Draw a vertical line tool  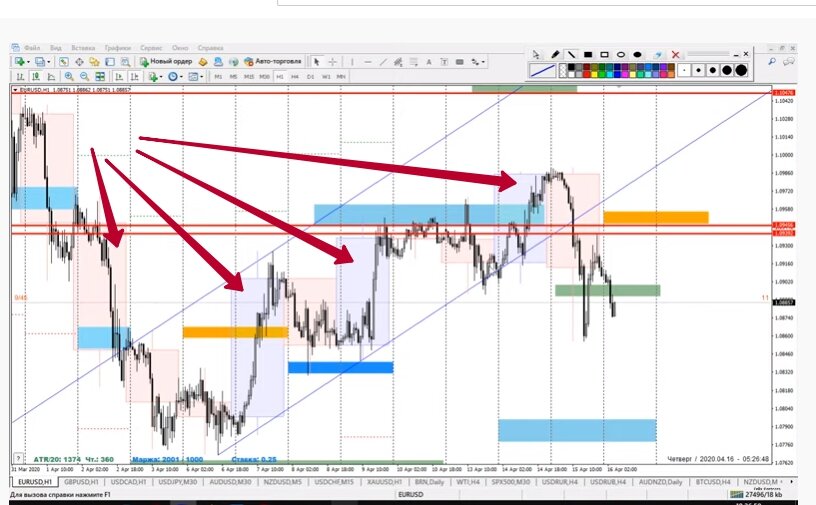[x=352, y=61]
